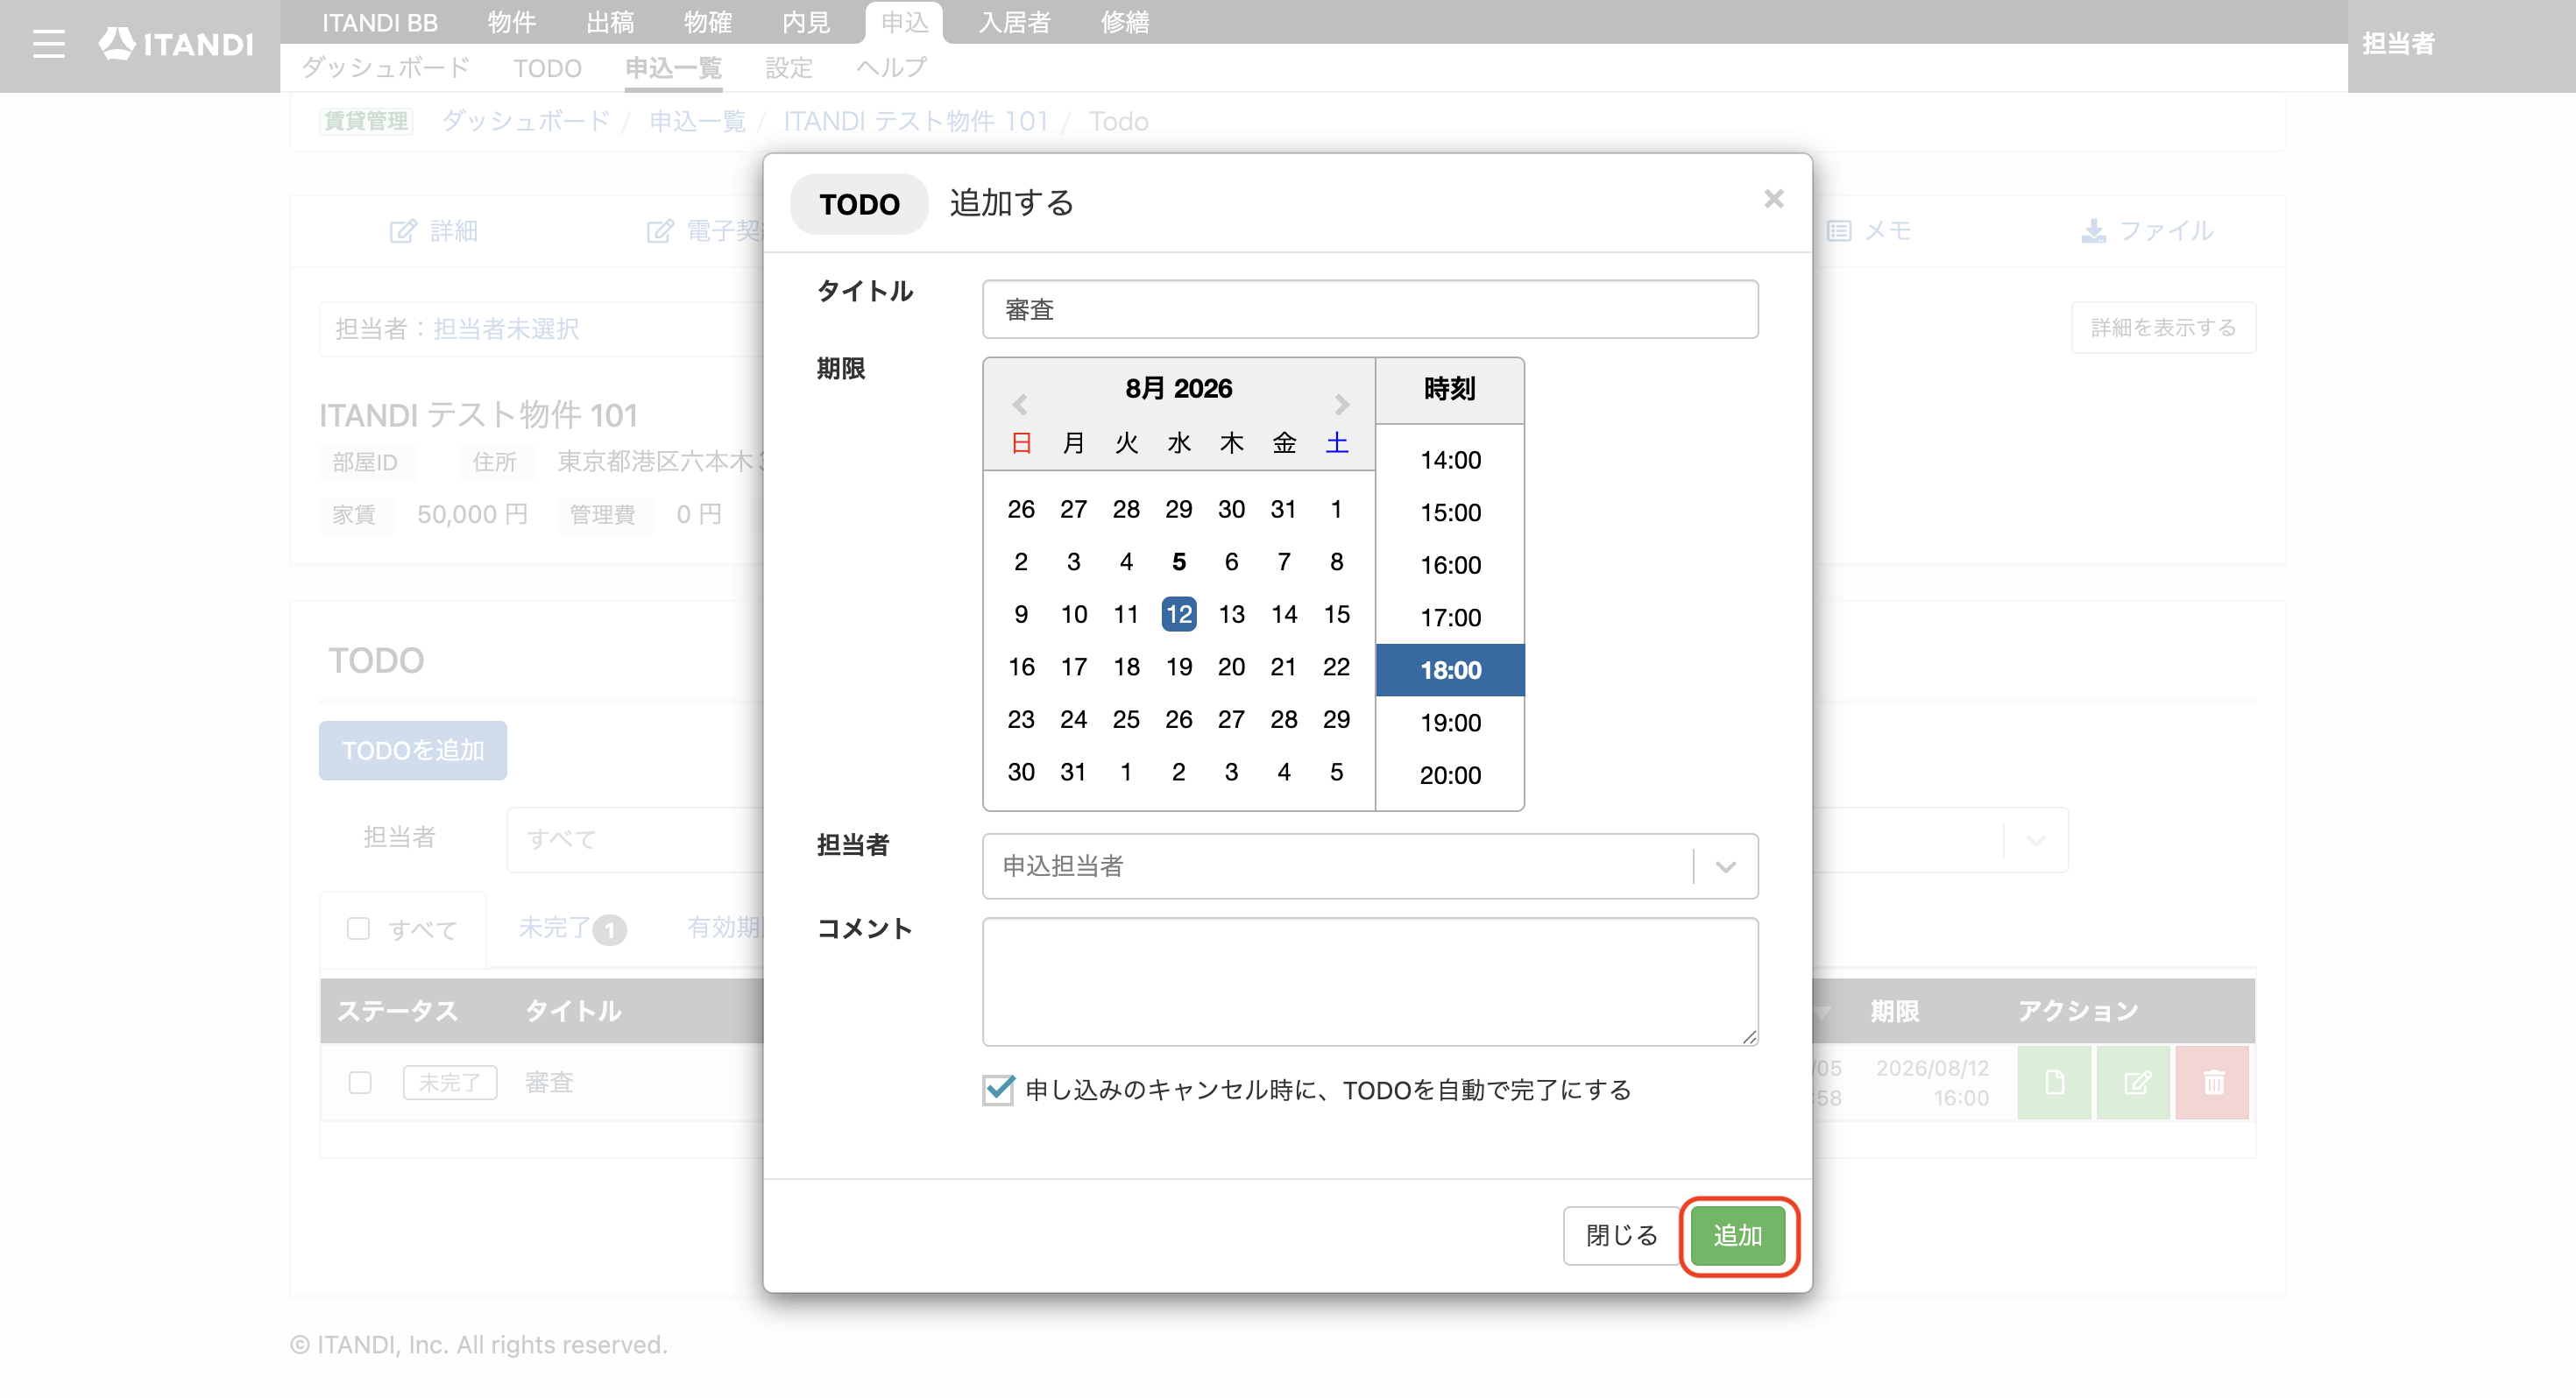Viewport: 2576px width, 1398px height.
Task: Check the 審査 row checkbox
Action: pyautogui.click(x=360, y=1082)
